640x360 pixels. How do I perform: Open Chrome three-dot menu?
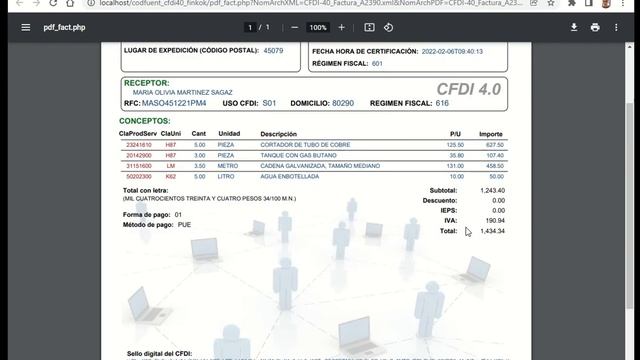[x=623, y=3]
